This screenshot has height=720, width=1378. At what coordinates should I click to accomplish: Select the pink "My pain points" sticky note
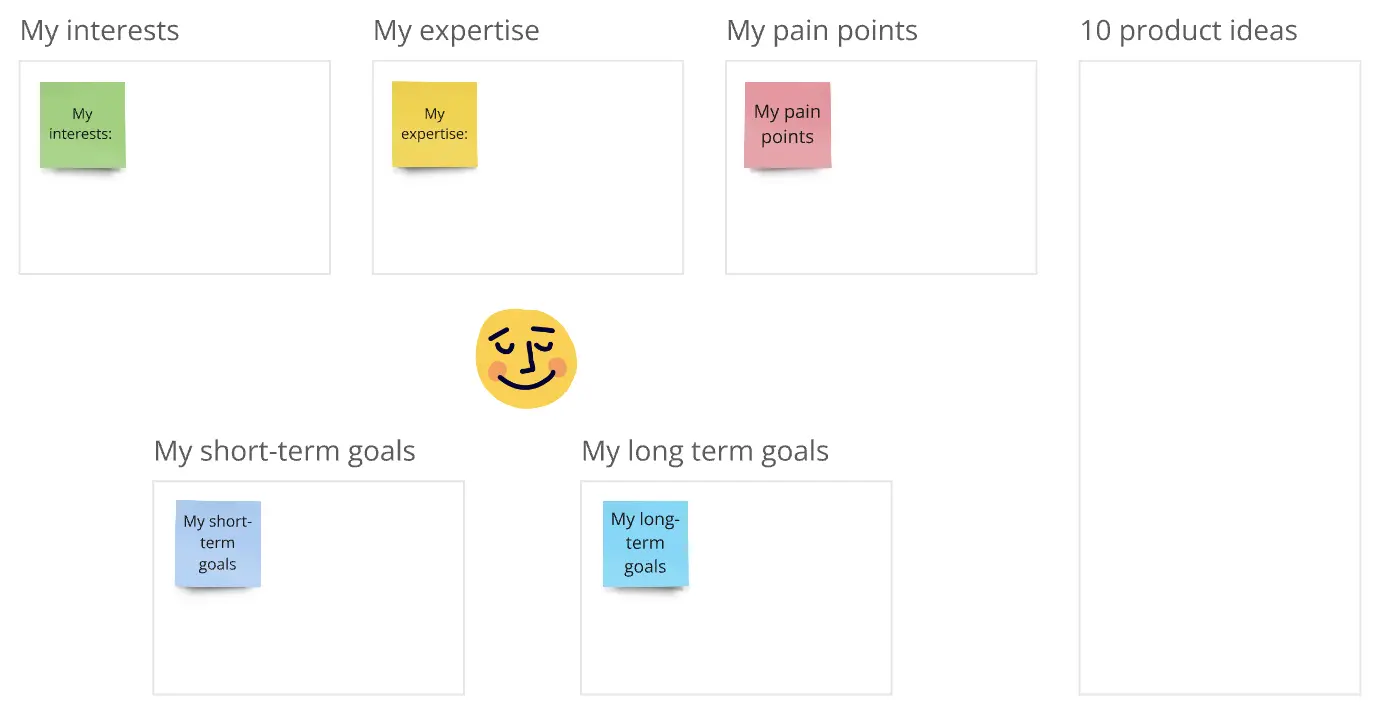[x=787, y=125]
